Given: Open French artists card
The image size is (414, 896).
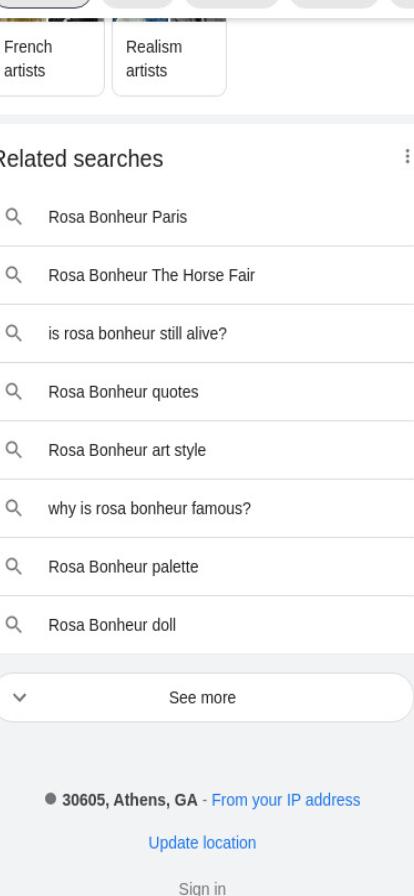Looking at the screenshot, I should (50, 57).
